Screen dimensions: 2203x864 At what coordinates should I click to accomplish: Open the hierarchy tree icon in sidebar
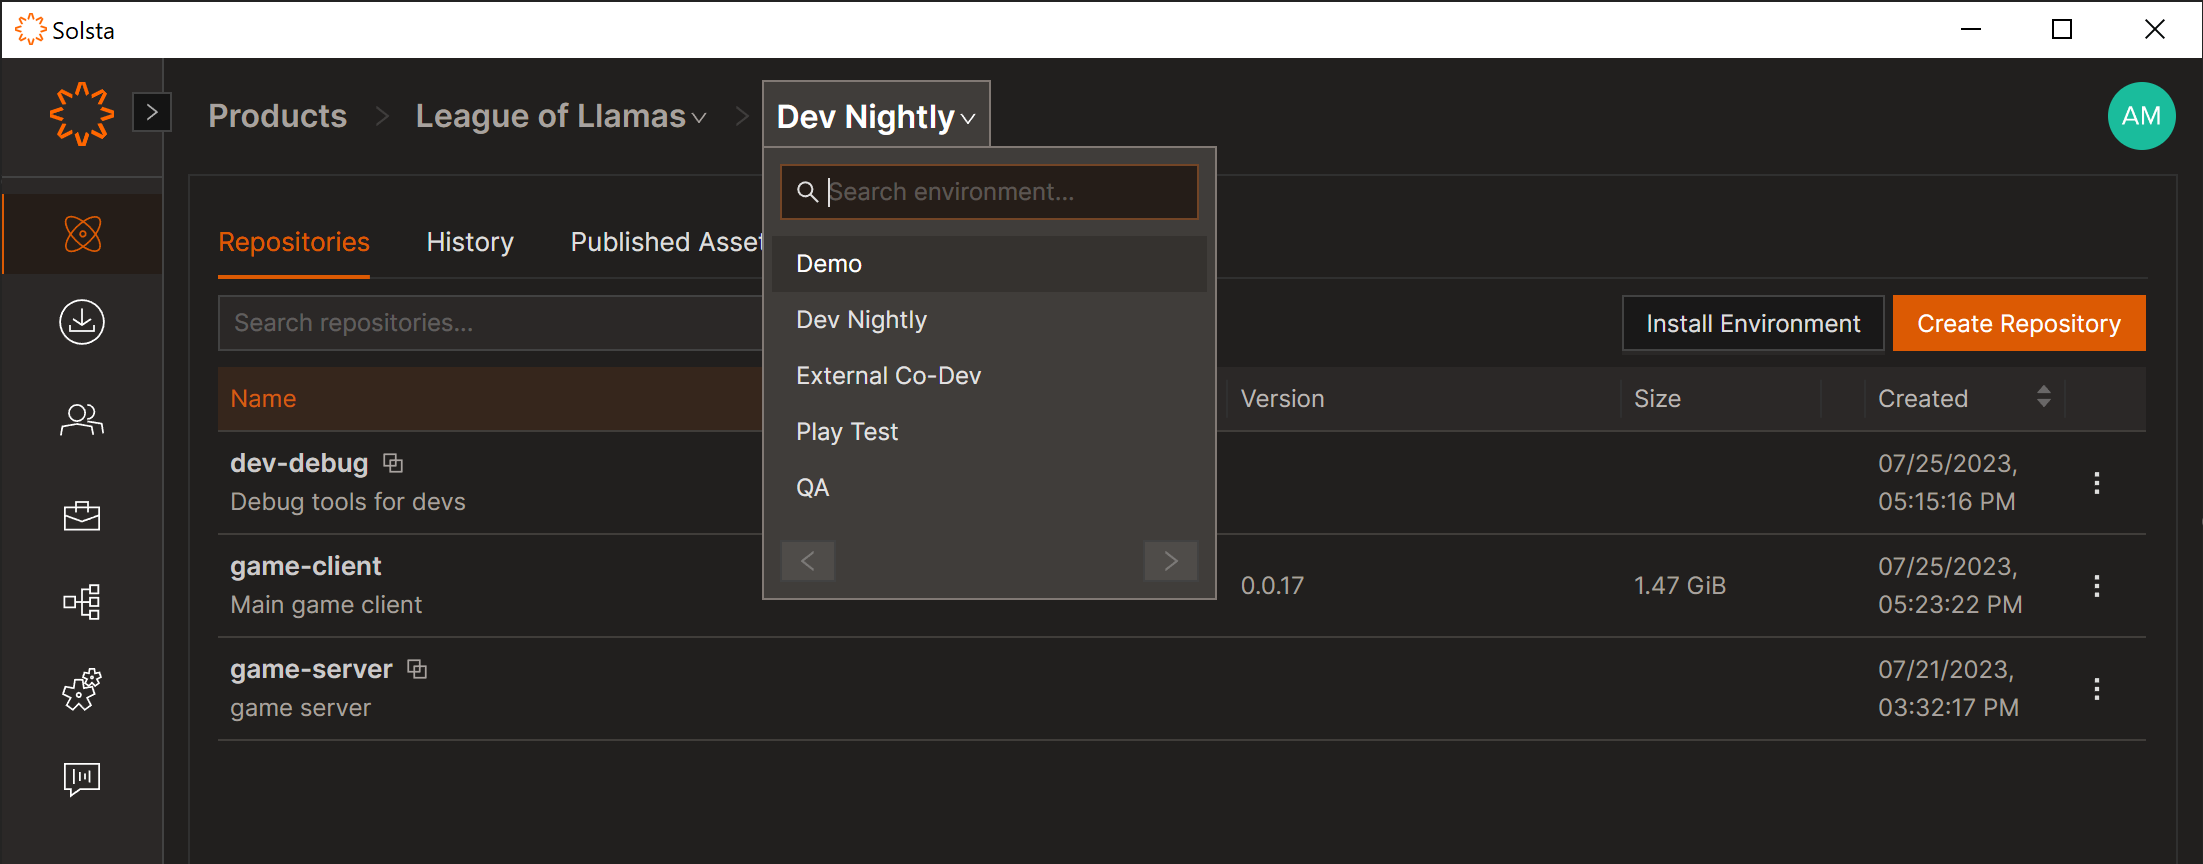pyautogui.click(x=82, y=602)
